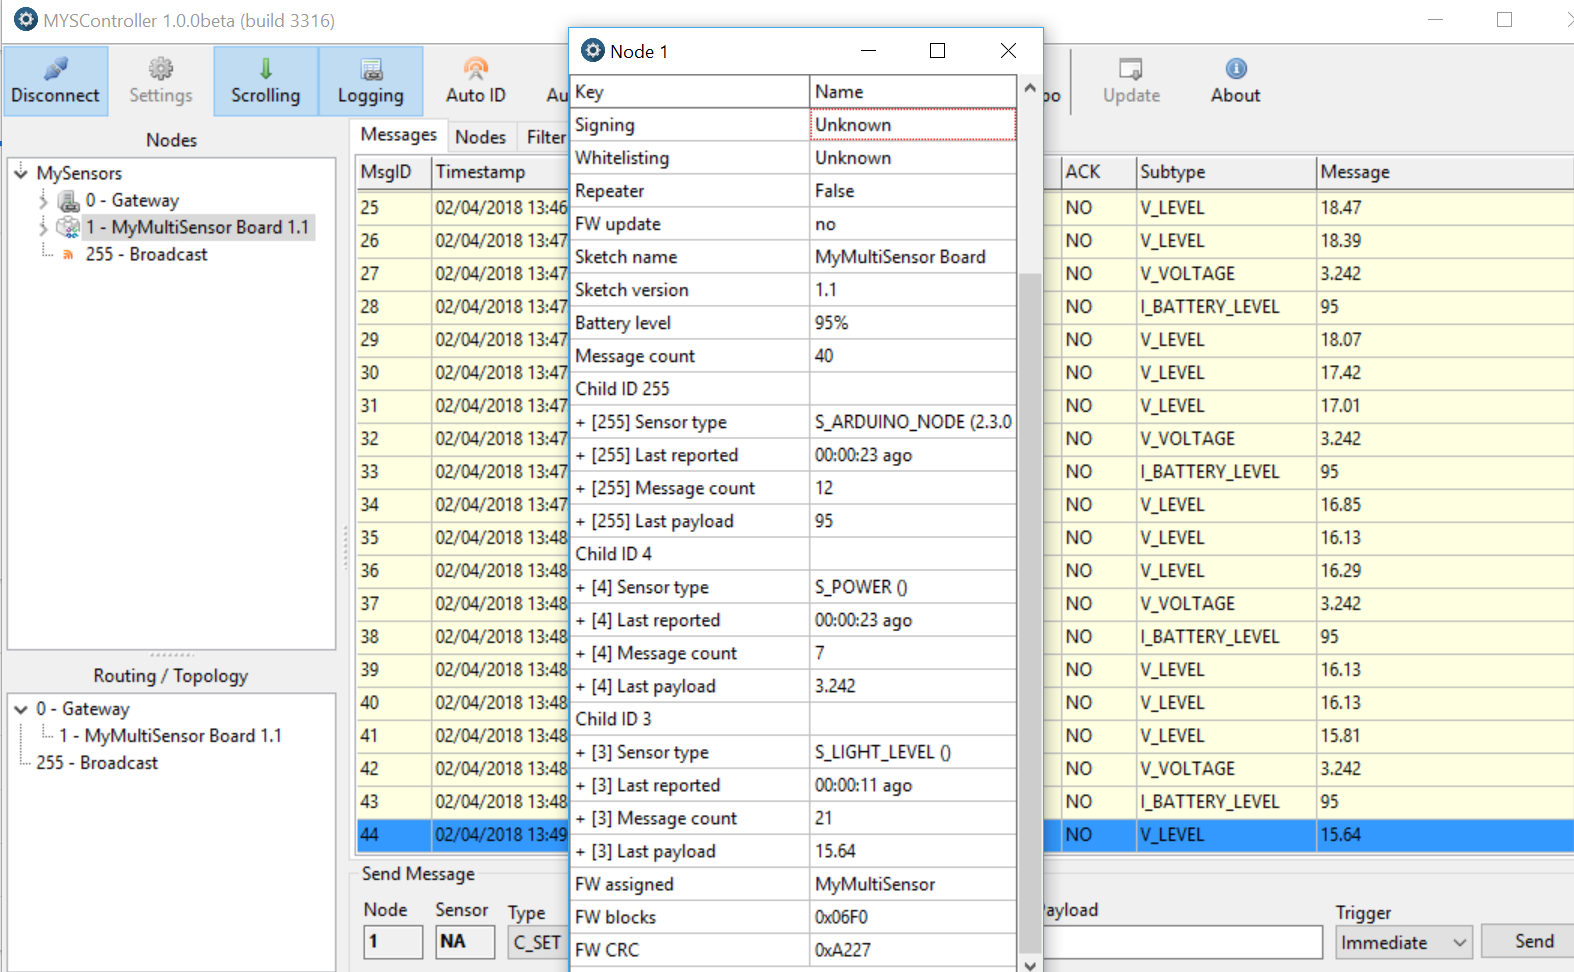Click the 255 - Broadcast node icon
The image size is (1574, 972).
(x=68, y=255)
